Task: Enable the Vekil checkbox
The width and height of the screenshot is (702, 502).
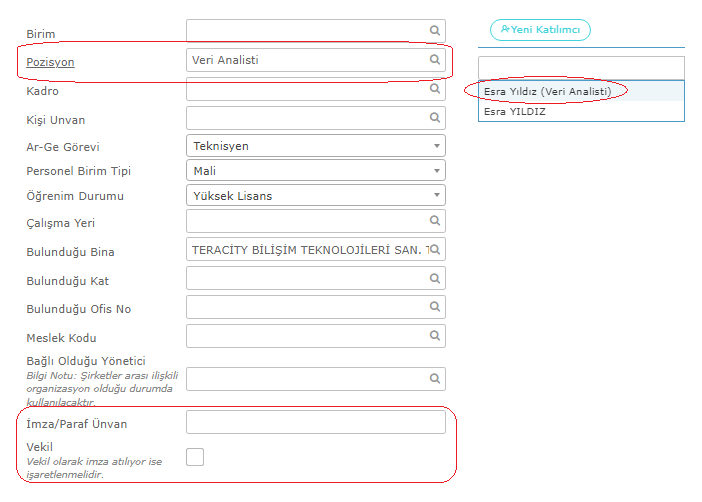Action: (195, 457)
